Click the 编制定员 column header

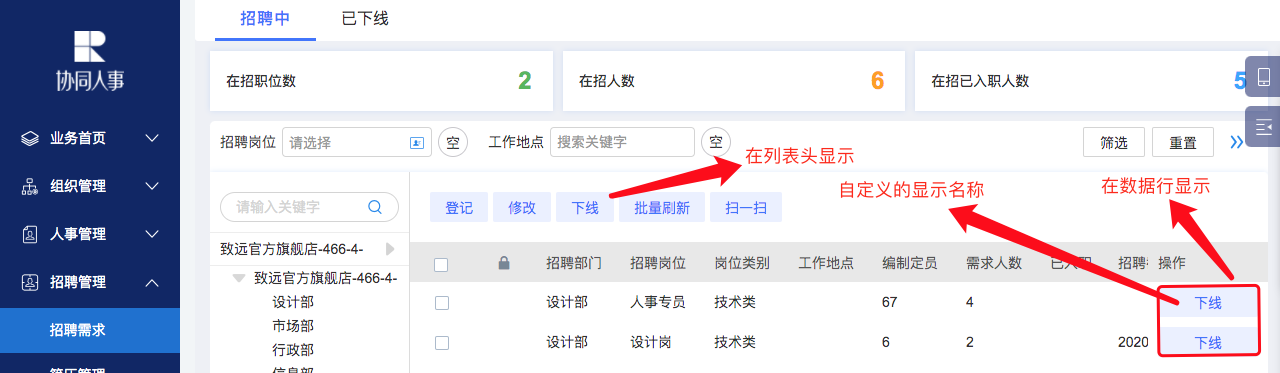(x=910, y=263)
